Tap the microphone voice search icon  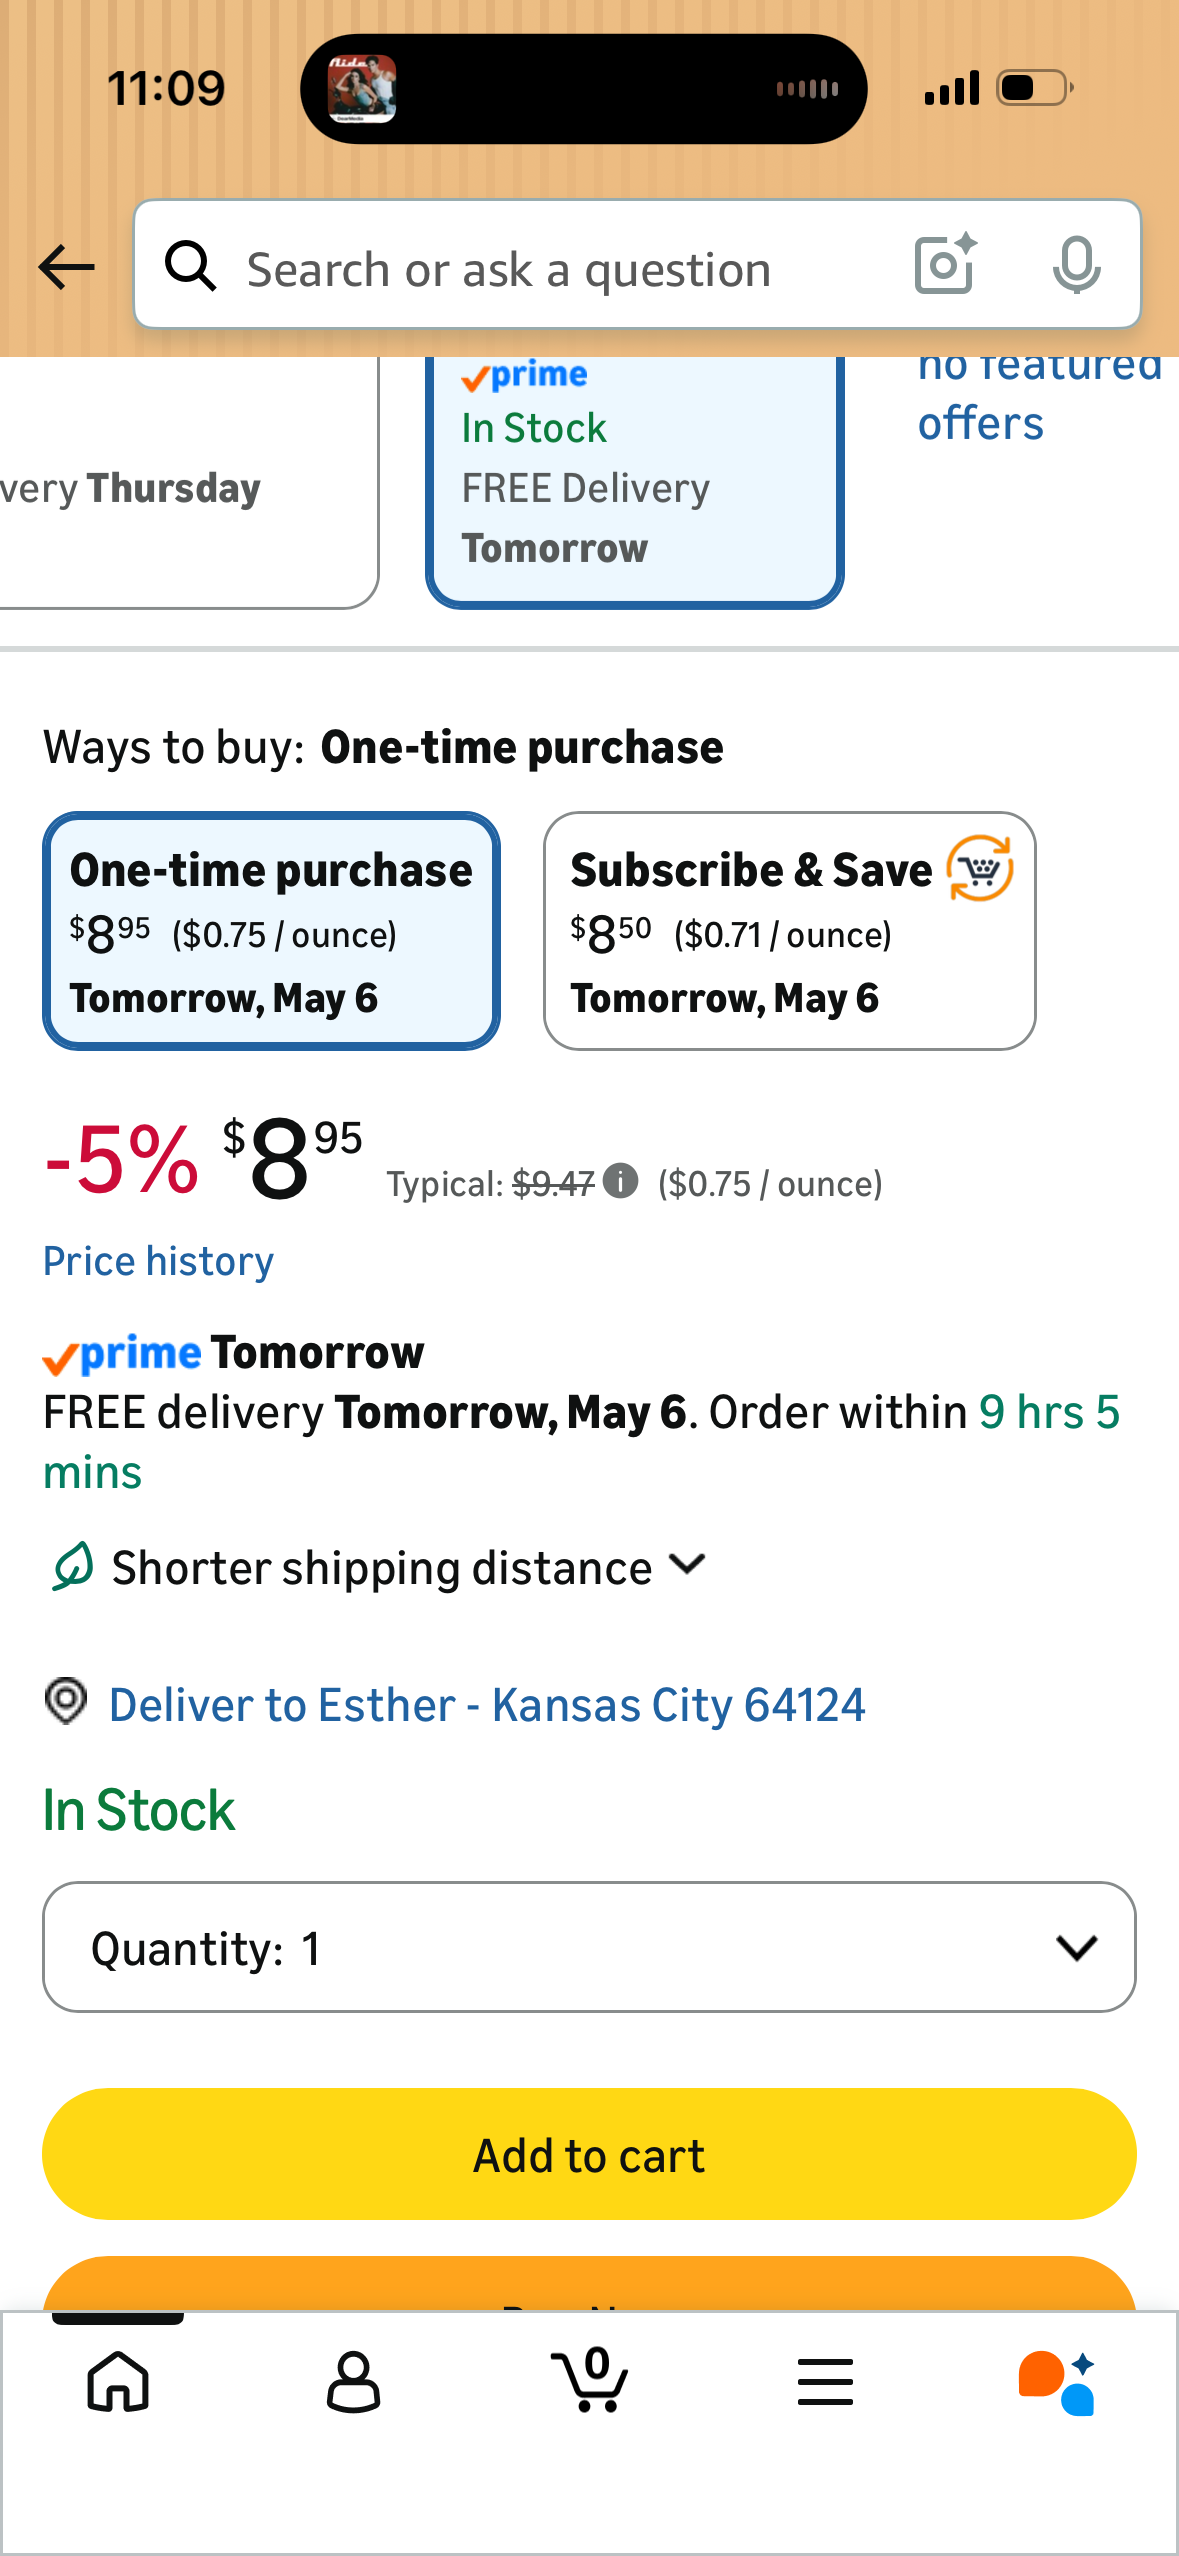[x=1076, y=265]
